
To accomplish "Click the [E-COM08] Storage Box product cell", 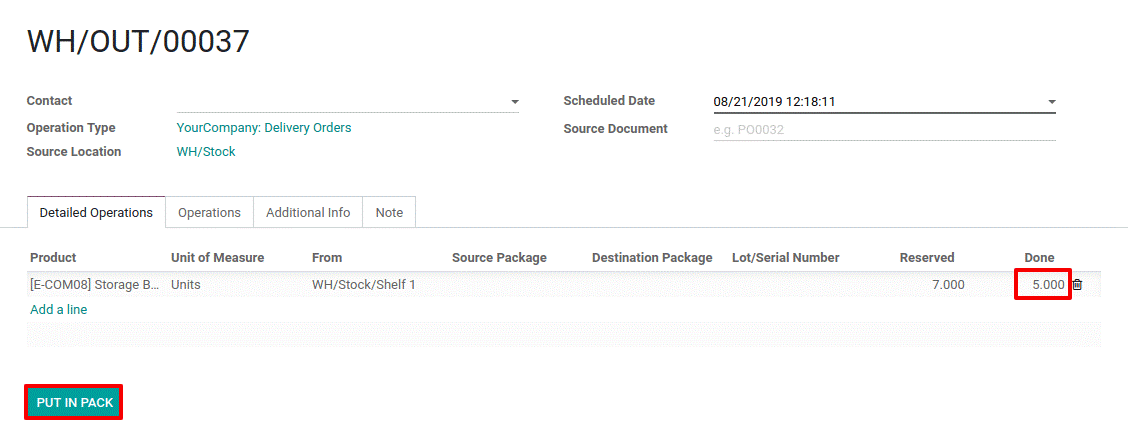I will pos(95,285).
